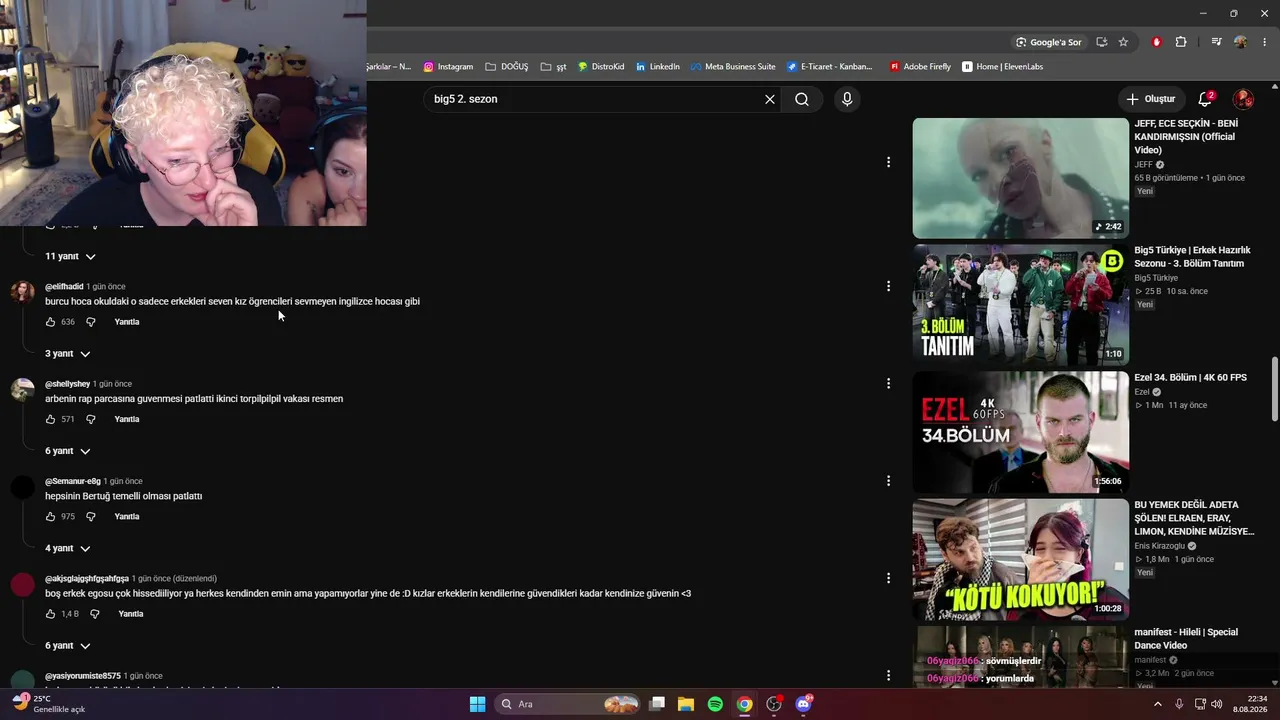Open options menu for @Semanur-e8g comment
1280x720 pixels.
[888, 481]
